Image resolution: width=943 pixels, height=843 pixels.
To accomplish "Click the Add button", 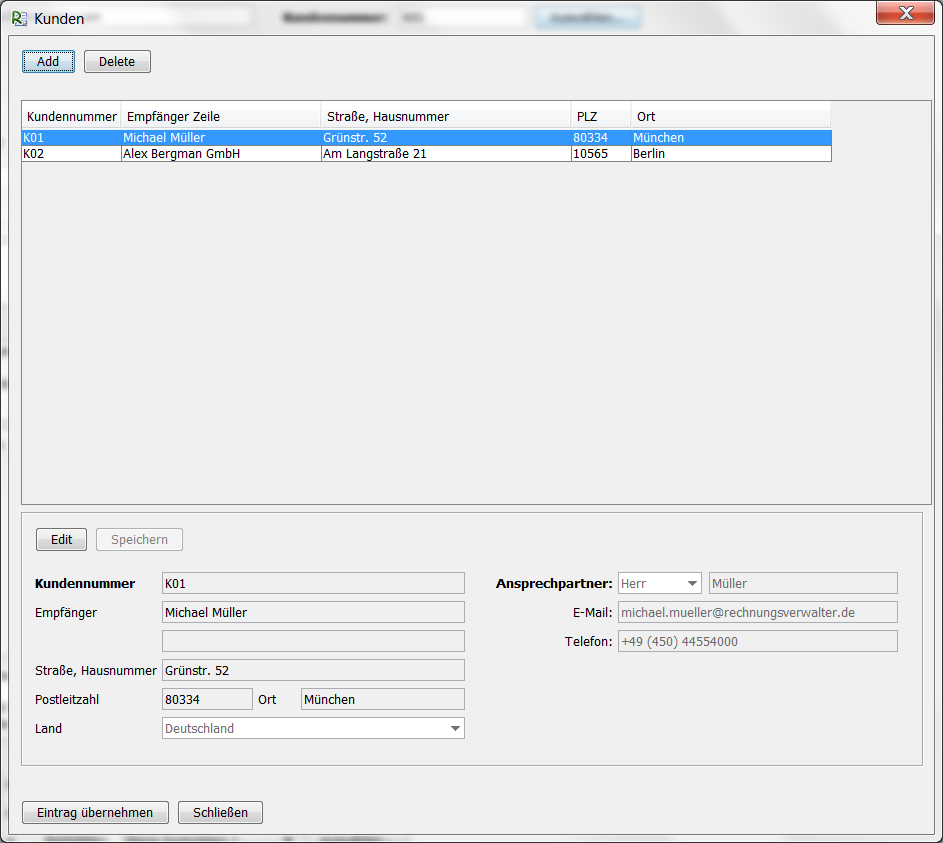I will pyautogui.click(x=48, y=62).
